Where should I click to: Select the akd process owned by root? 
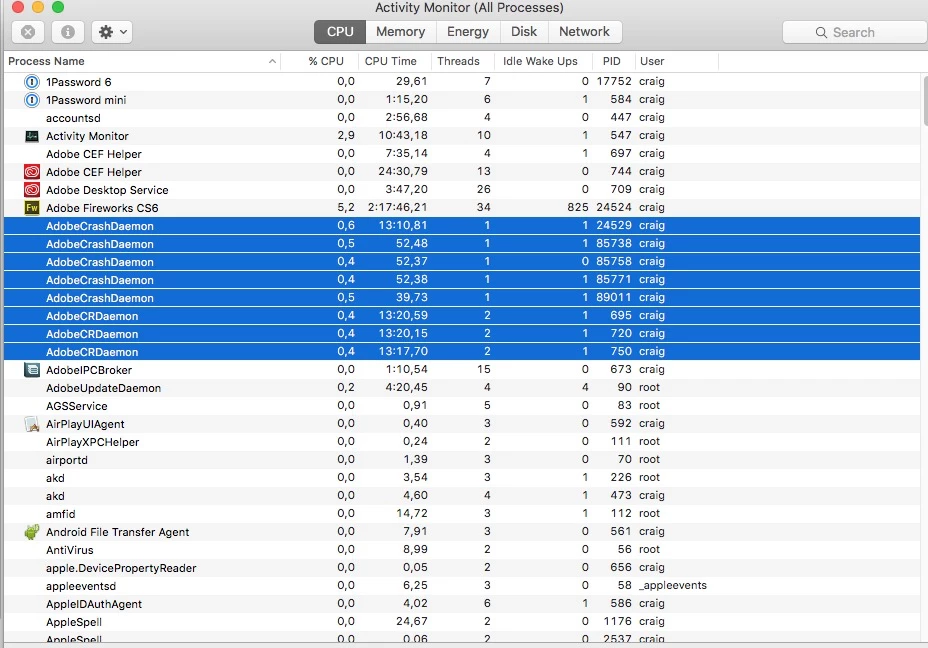click(462, 478)
